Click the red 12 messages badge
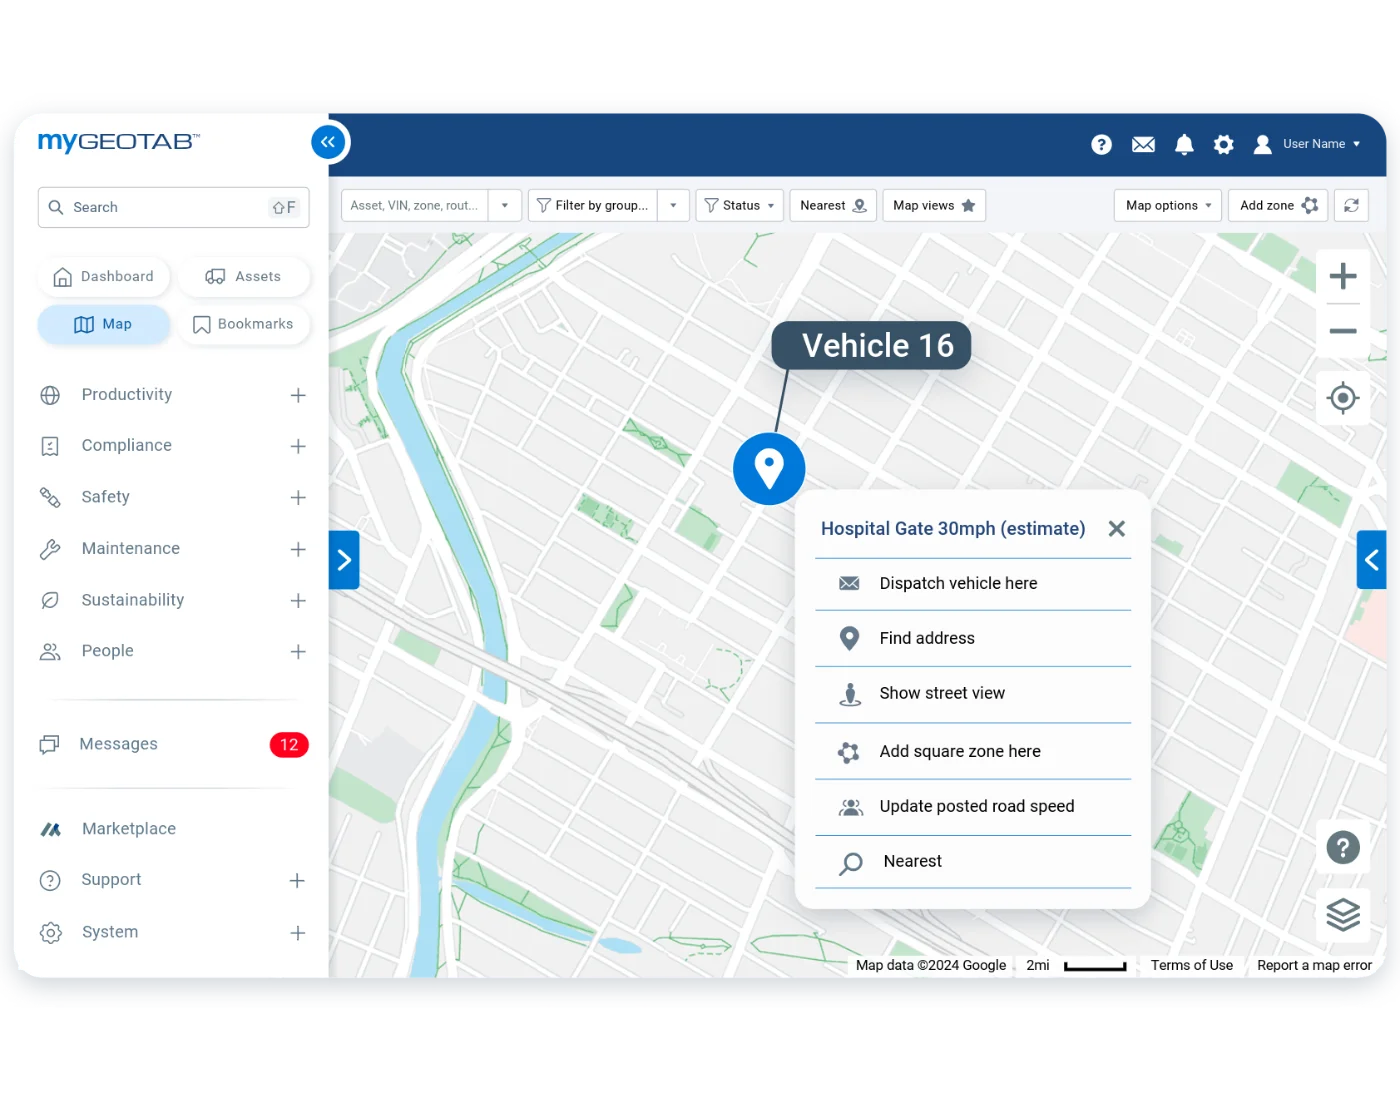1400x1093 pixels. point(289,744)
